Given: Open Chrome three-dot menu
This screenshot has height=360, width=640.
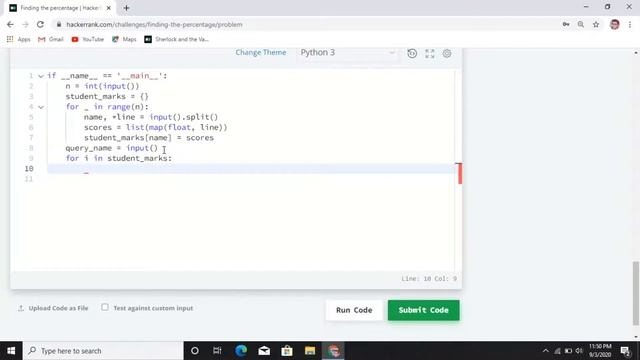Looking at the screenshot, I should [x=630, y=24].
